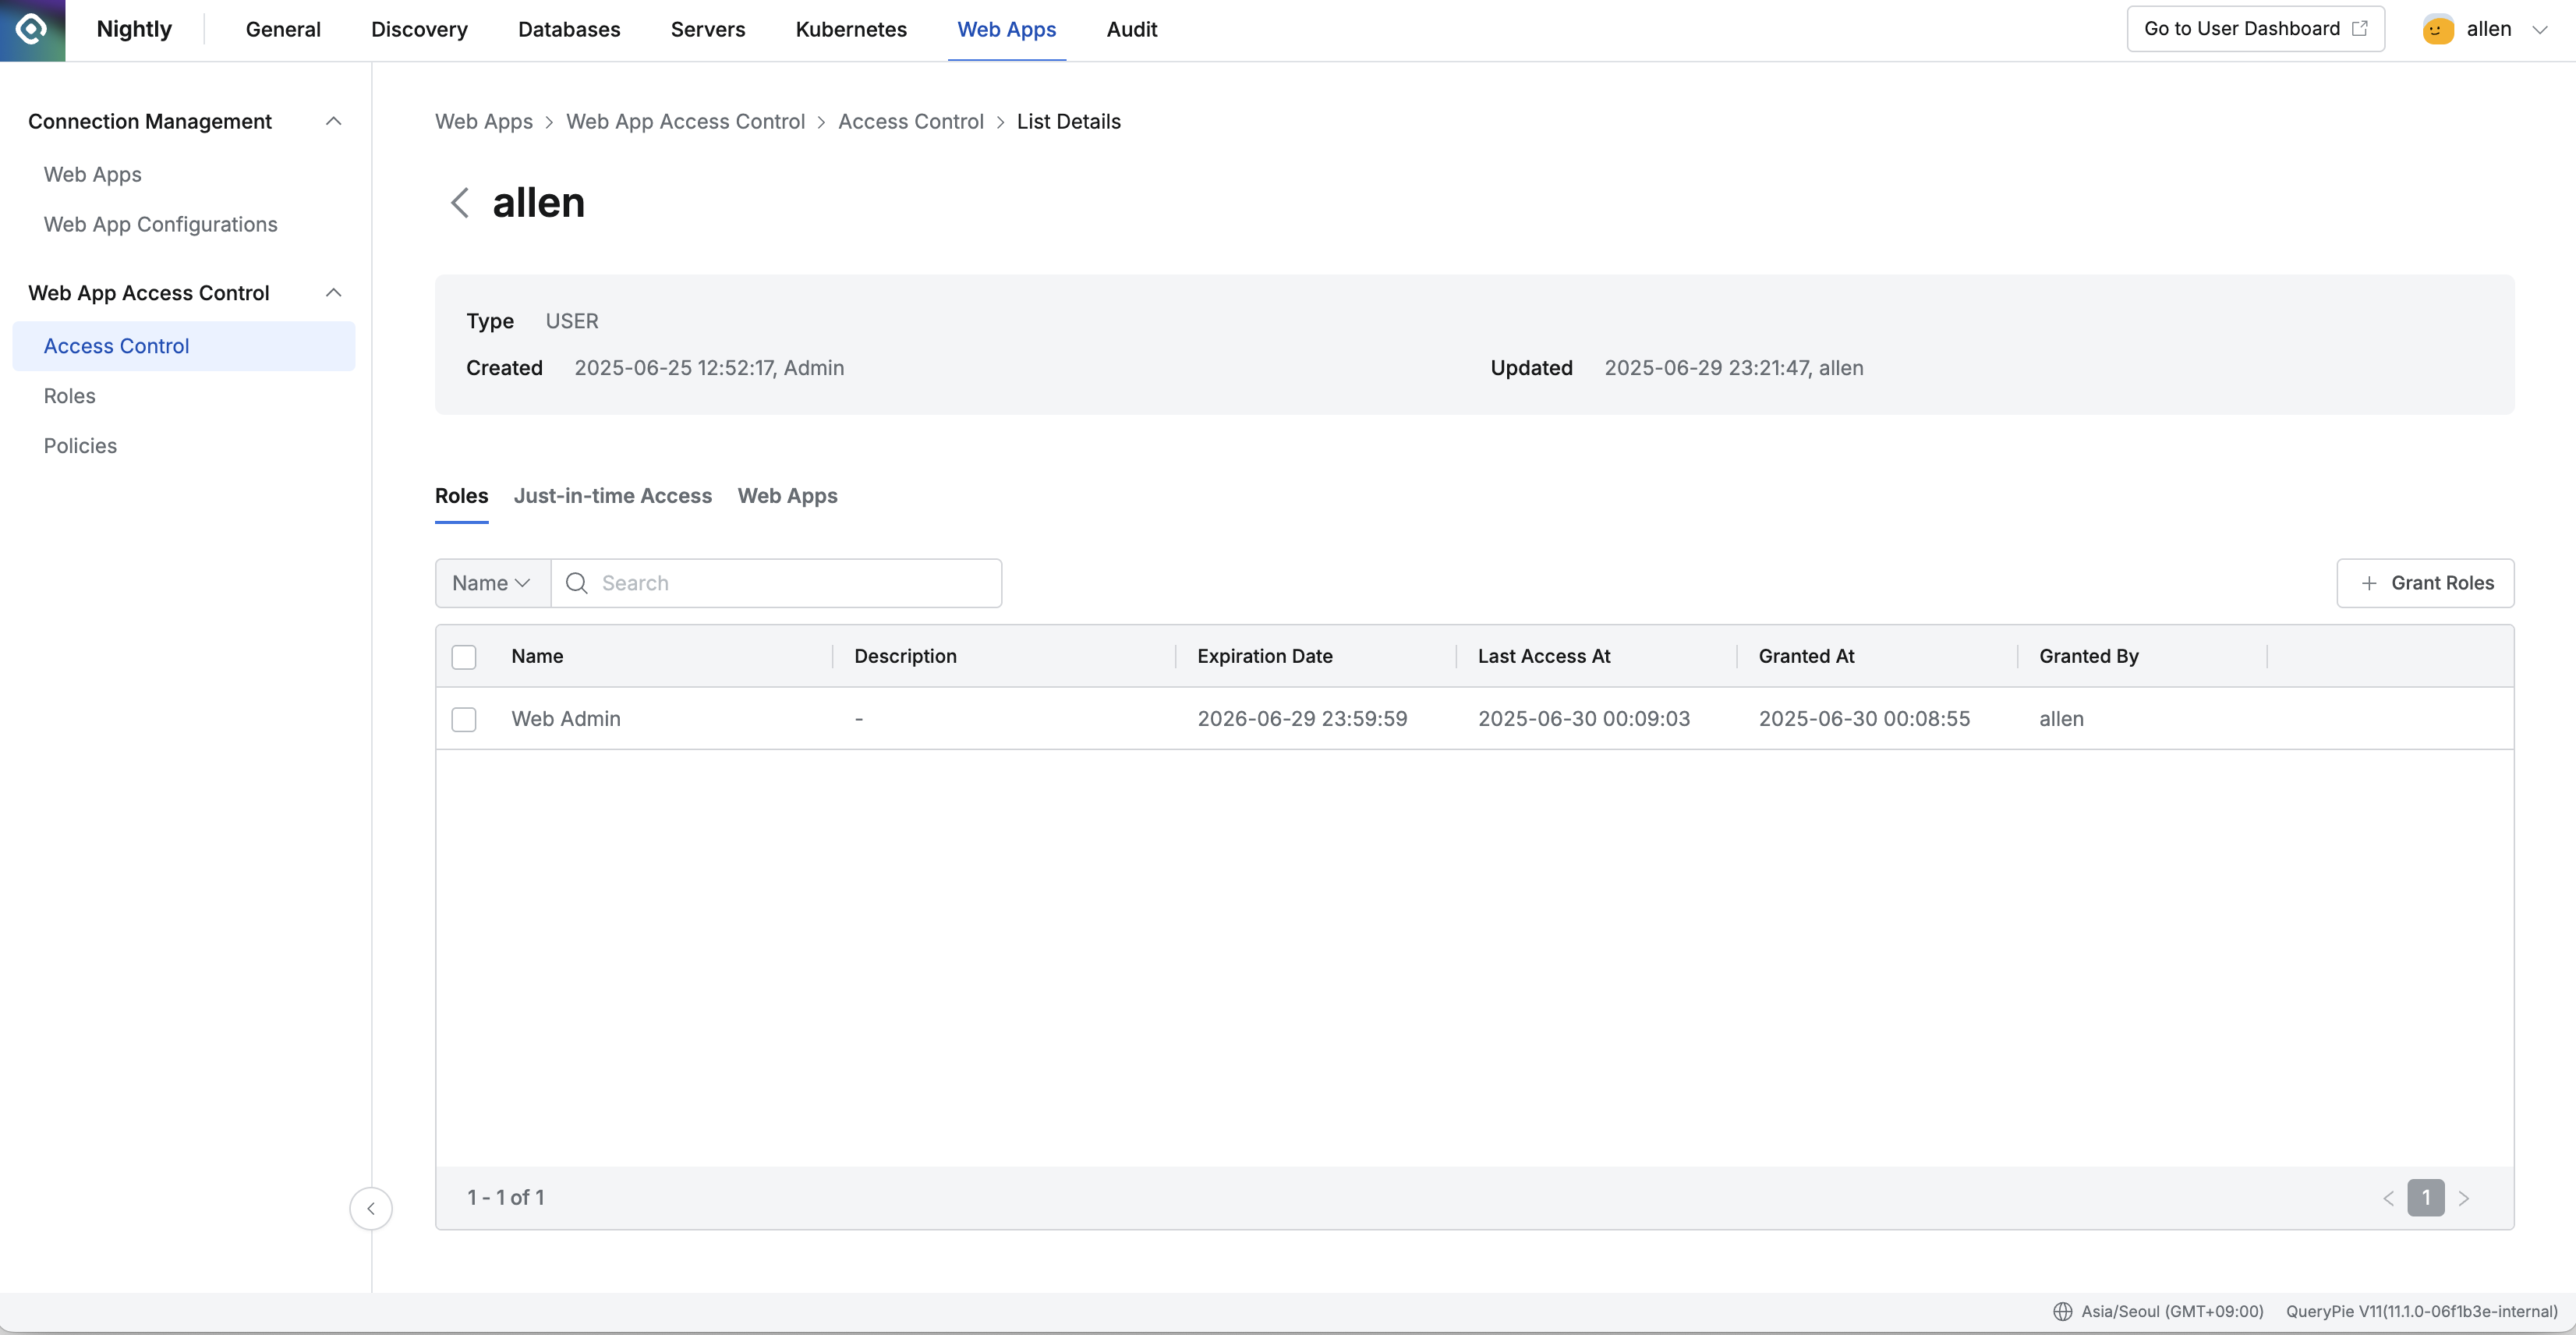Open Policies in the sidebar
Viewport: 2576px width, 1335px height.
(80, 446)
